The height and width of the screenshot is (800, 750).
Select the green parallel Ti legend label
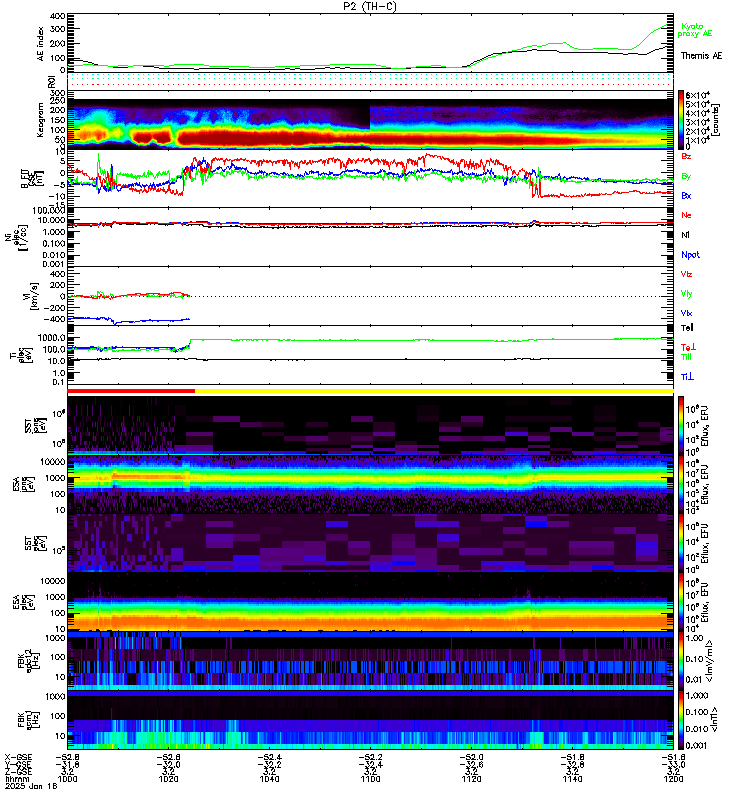click(686, 357)
